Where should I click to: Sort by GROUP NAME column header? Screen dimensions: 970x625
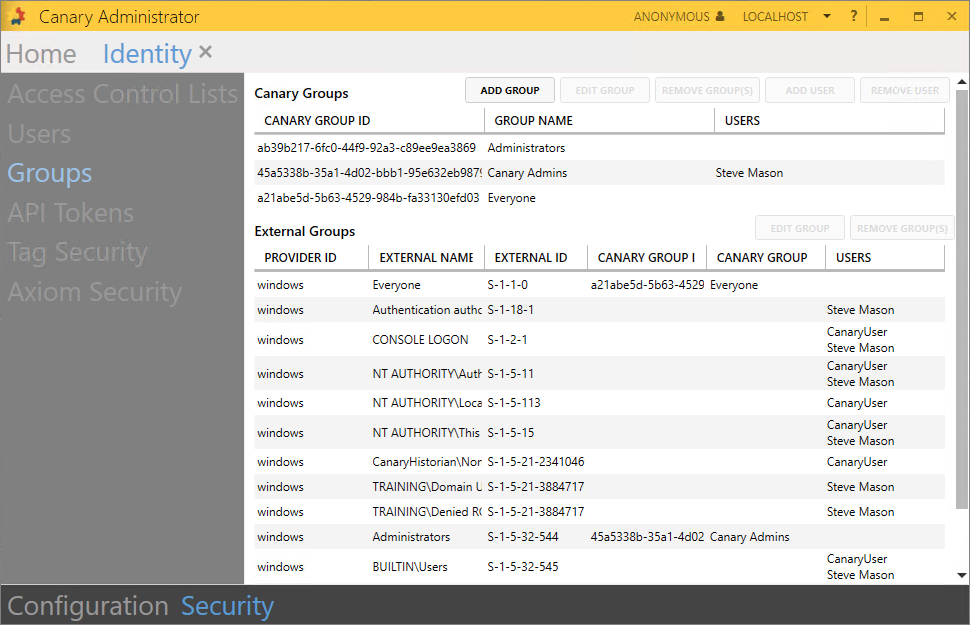coord(599,121)
